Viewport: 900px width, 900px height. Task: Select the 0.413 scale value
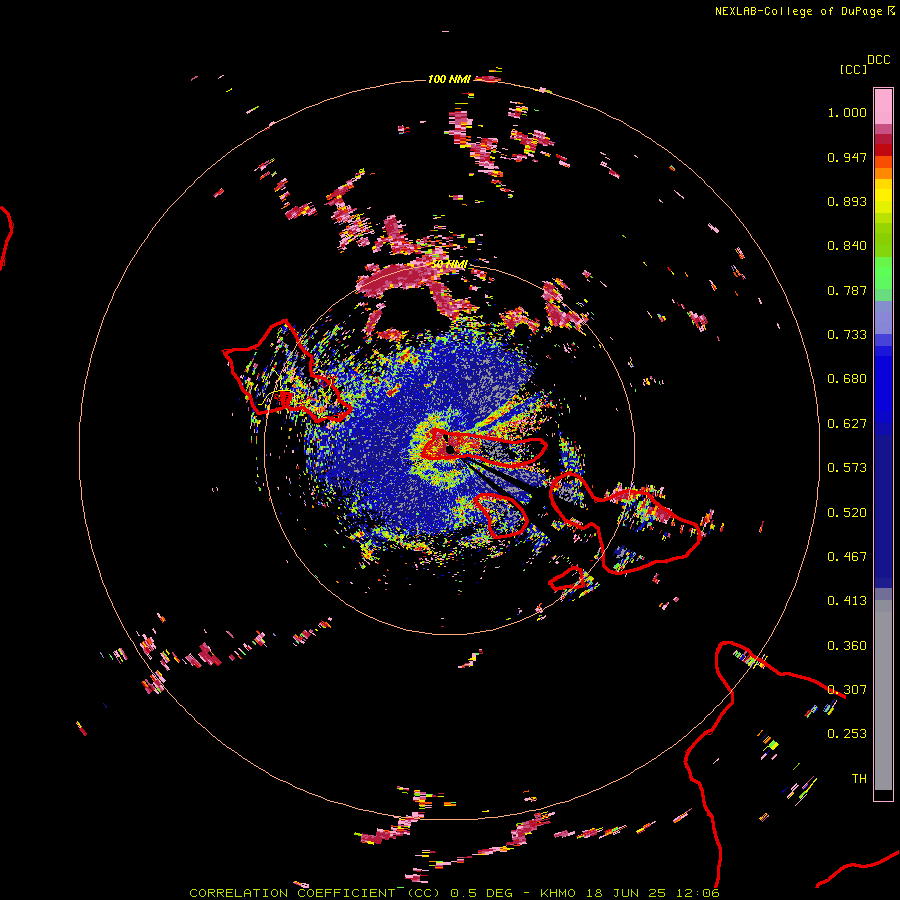pos(847,601)
